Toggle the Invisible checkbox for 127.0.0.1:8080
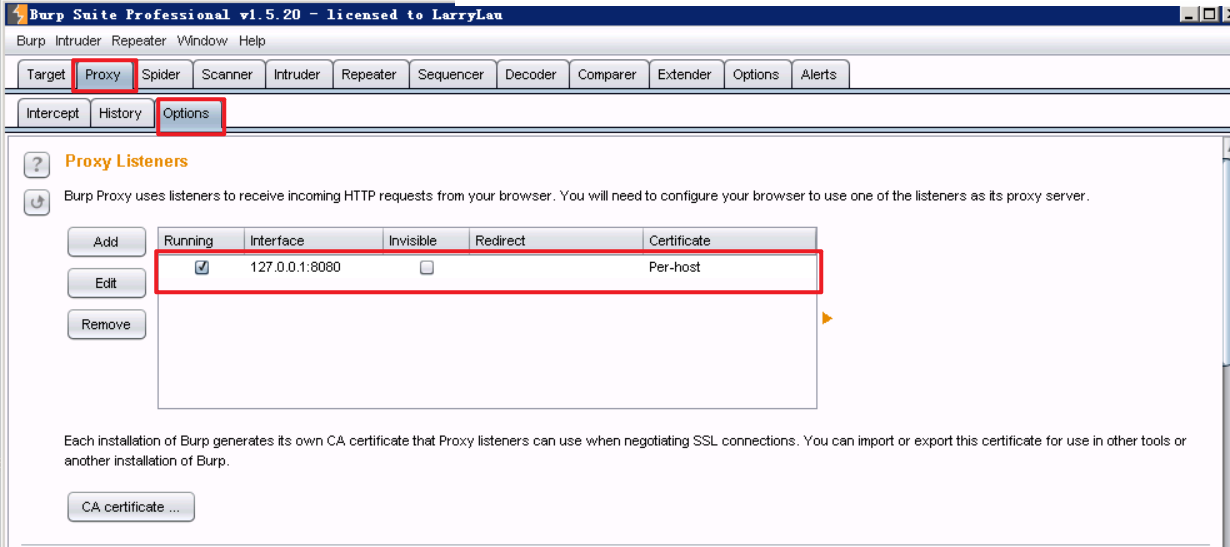 coord(427,267)
